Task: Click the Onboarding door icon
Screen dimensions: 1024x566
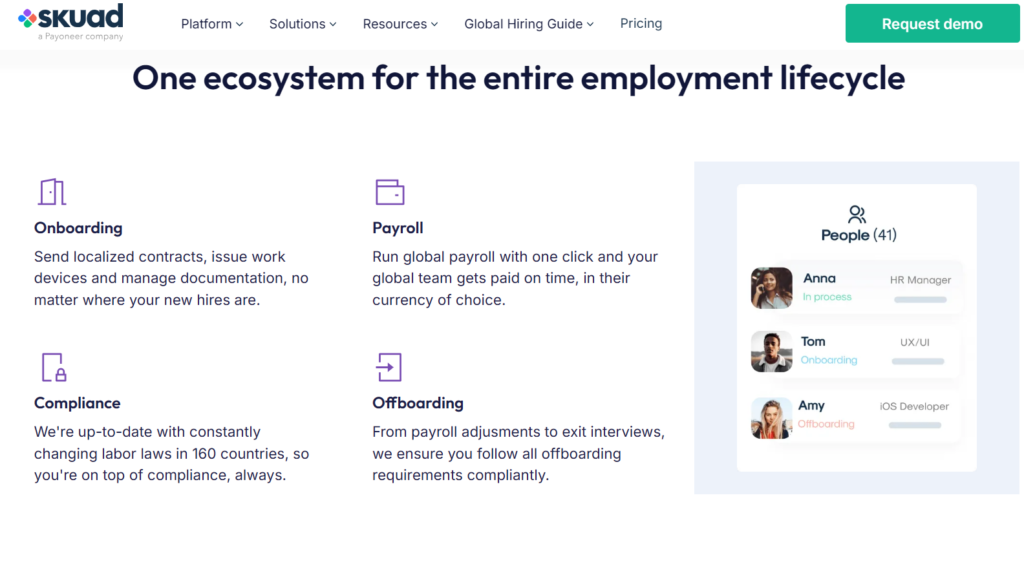Action: tap(52, 192)
